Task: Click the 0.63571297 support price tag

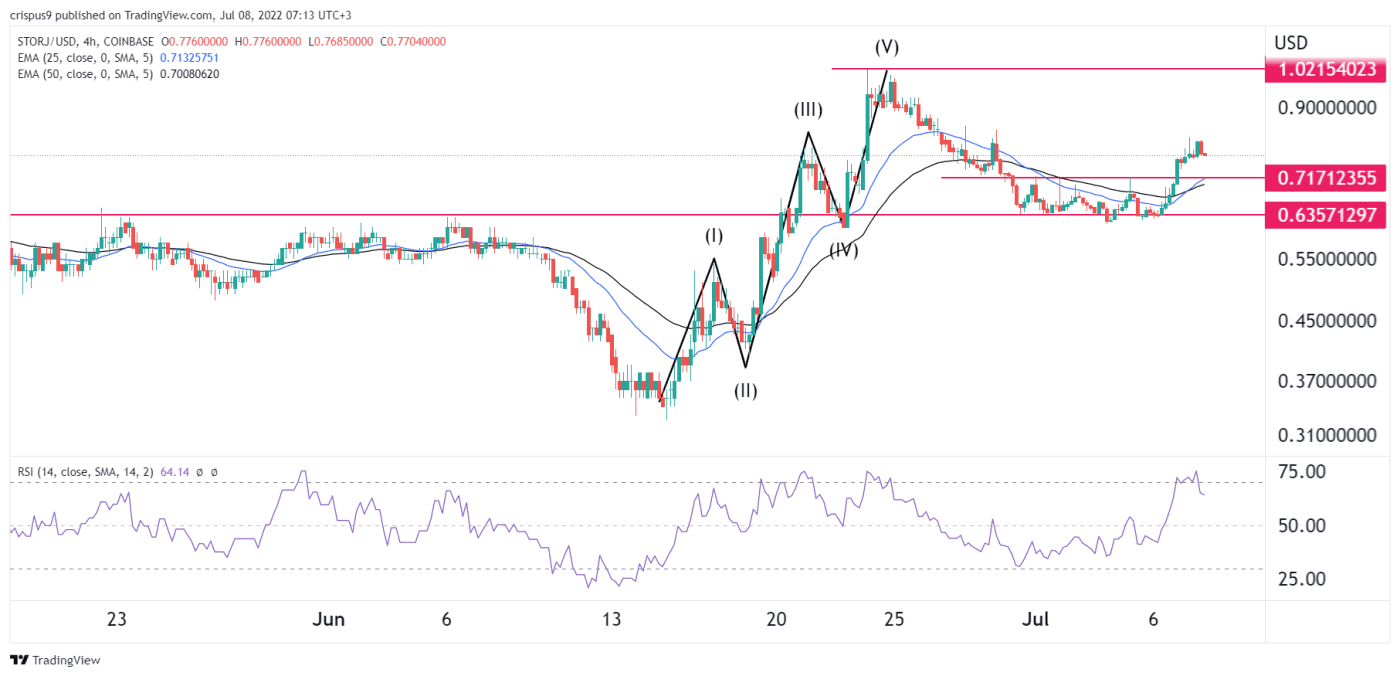Action: 1326,215
